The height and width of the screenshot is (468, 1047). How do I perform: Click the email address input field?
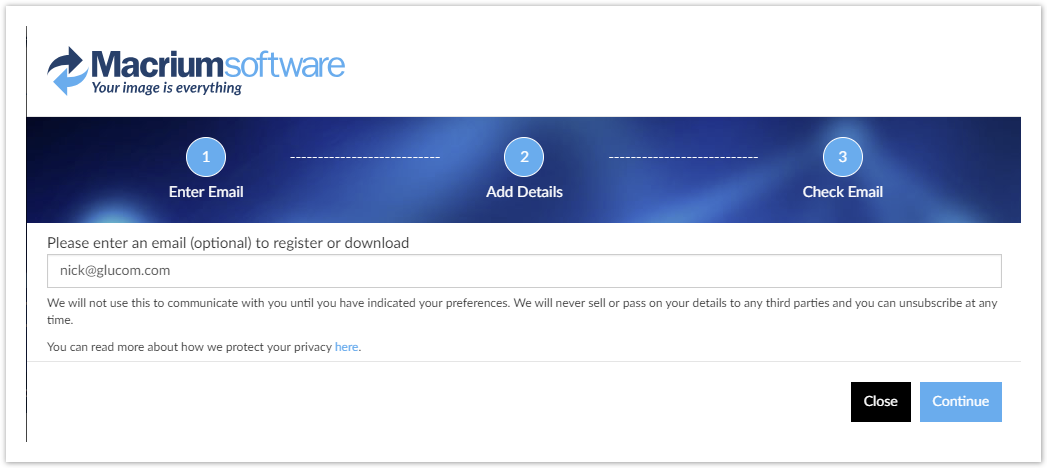pyautogui.click(x=524, y=271)
